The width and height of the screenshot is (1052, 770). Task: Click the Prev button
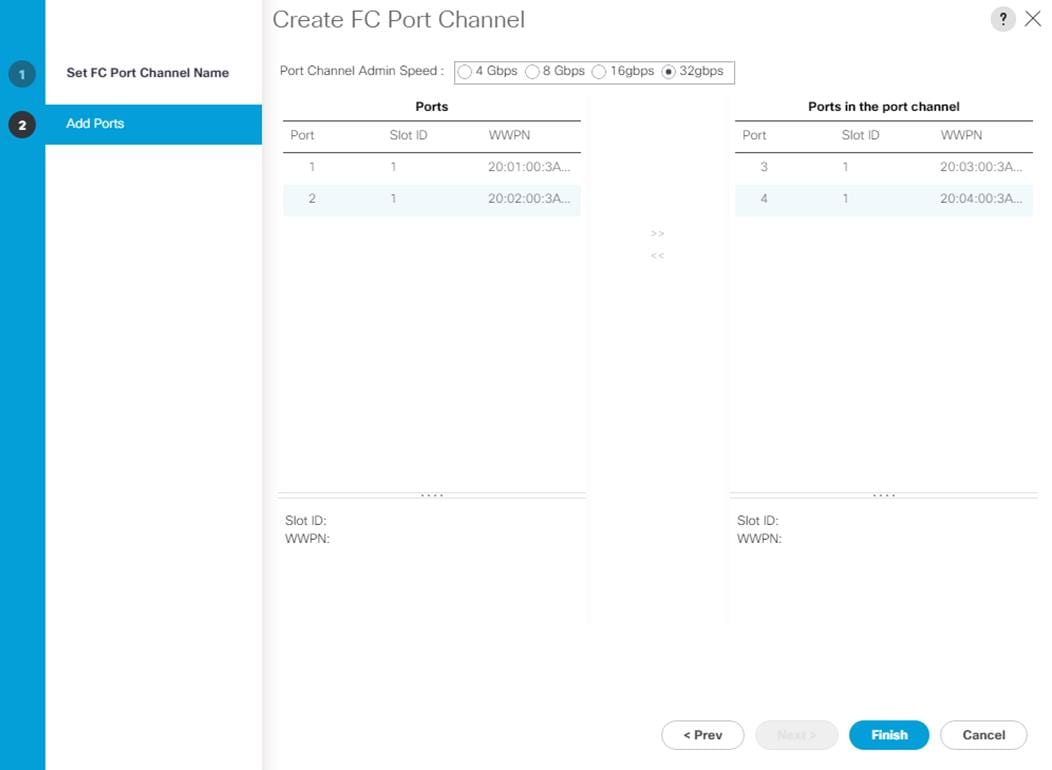[x=702, y=735]
